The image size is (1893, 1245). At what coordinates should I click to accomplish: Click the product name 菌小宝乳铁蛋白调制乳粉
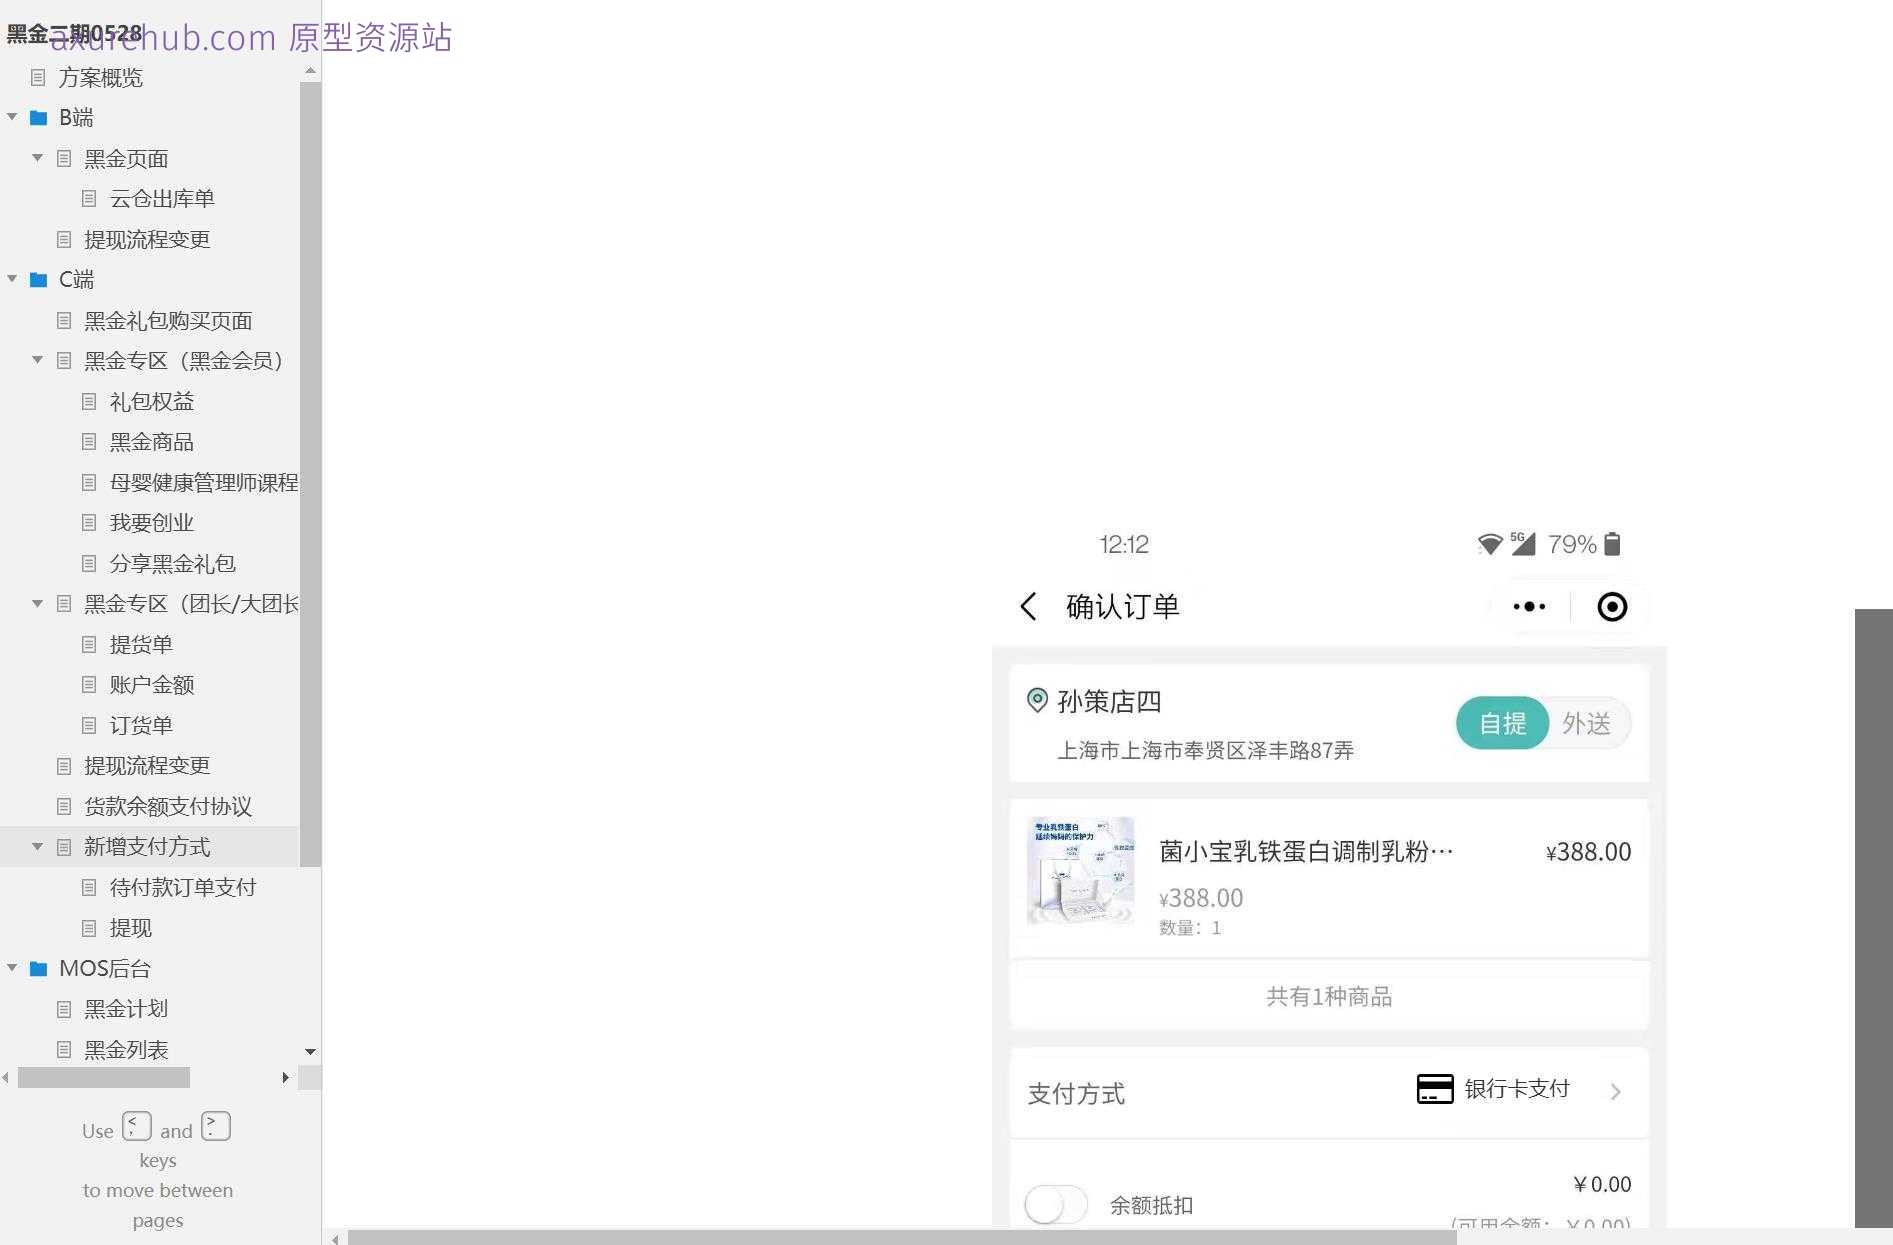pos(1300,851)
